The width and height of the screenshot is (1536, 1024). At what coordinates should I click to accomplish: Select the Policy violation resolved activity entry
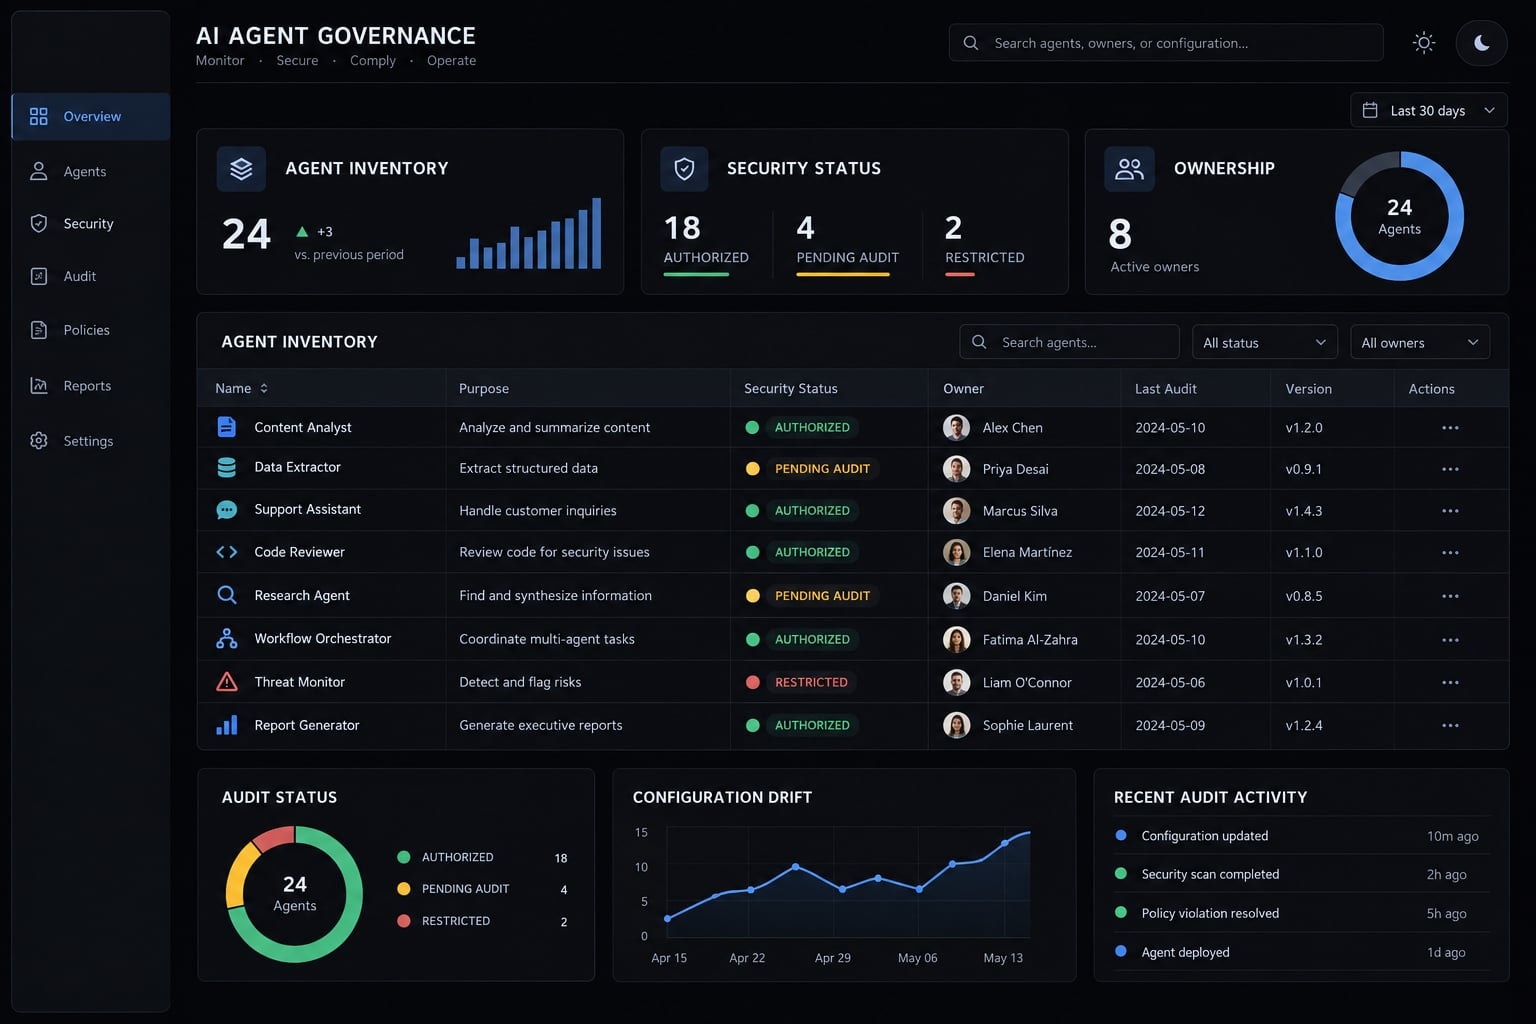1302,913
